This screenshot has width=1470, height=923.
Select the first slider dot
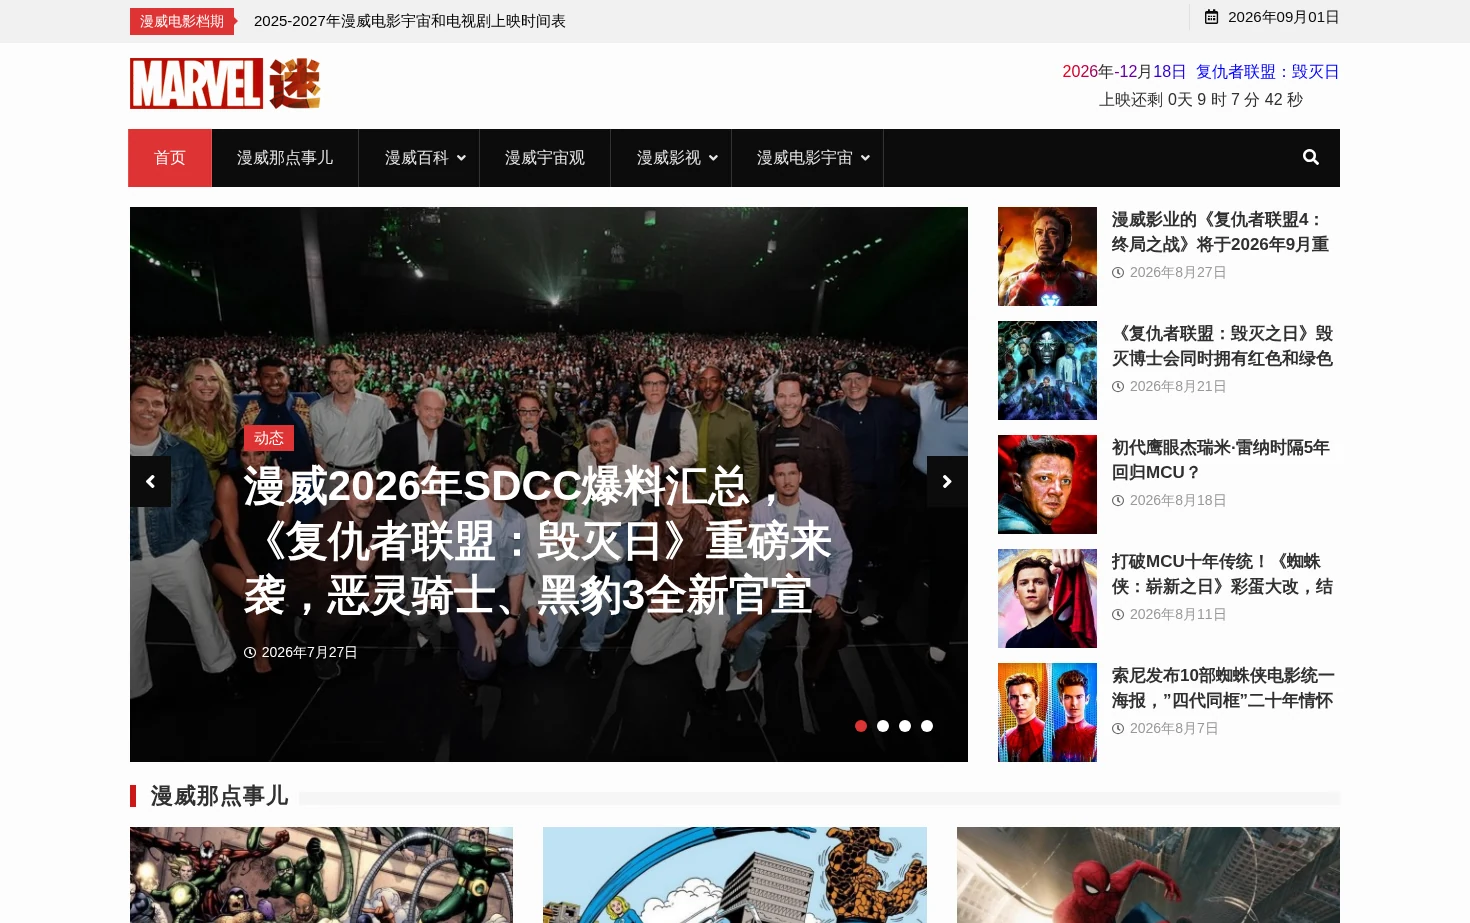(861, 726)
